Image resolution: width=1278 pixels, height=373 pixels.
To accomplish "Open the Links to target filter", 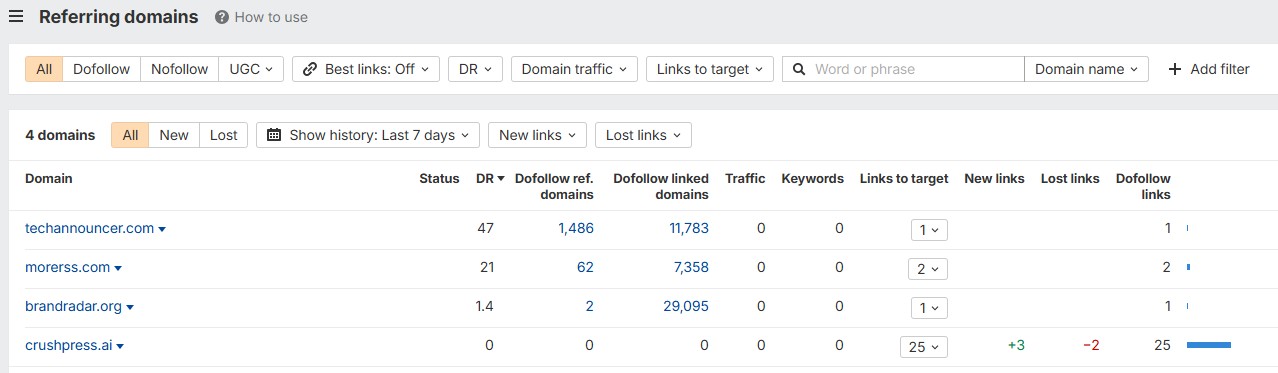I will 709,69.
